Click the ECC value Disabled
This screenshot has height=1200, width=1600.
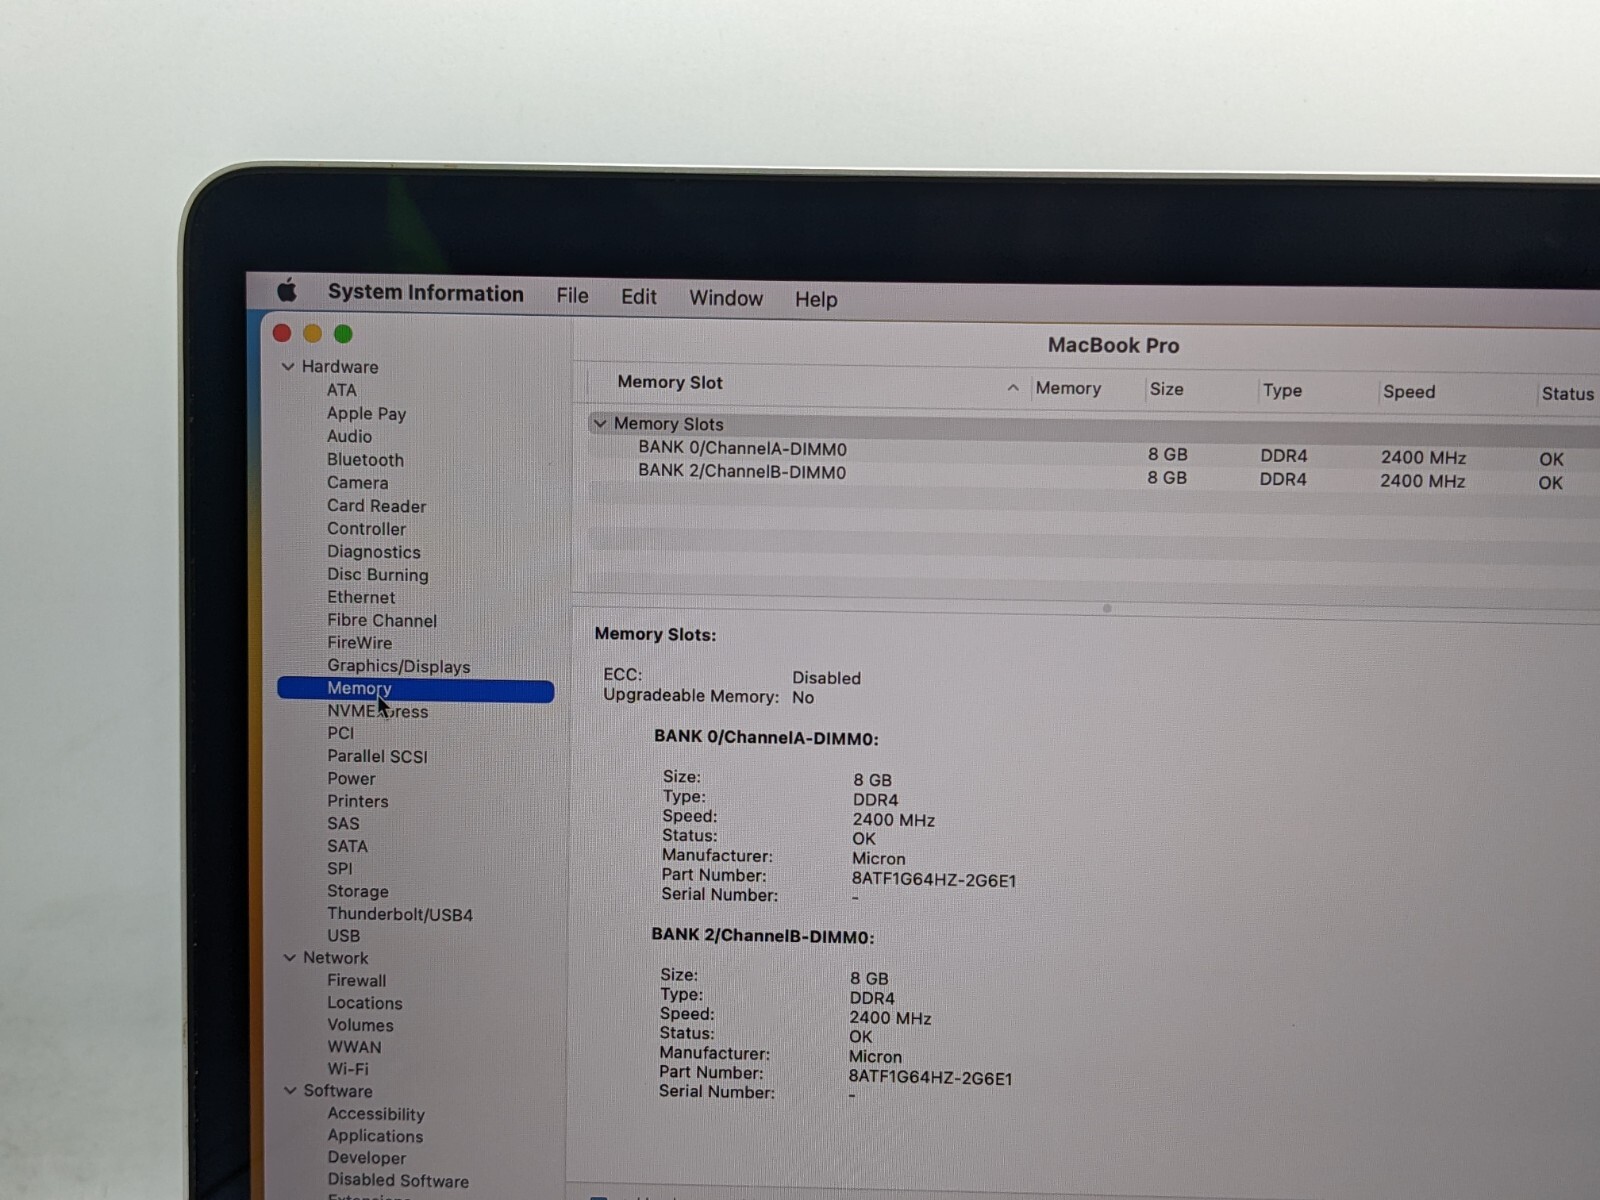[x=826, y=678]
